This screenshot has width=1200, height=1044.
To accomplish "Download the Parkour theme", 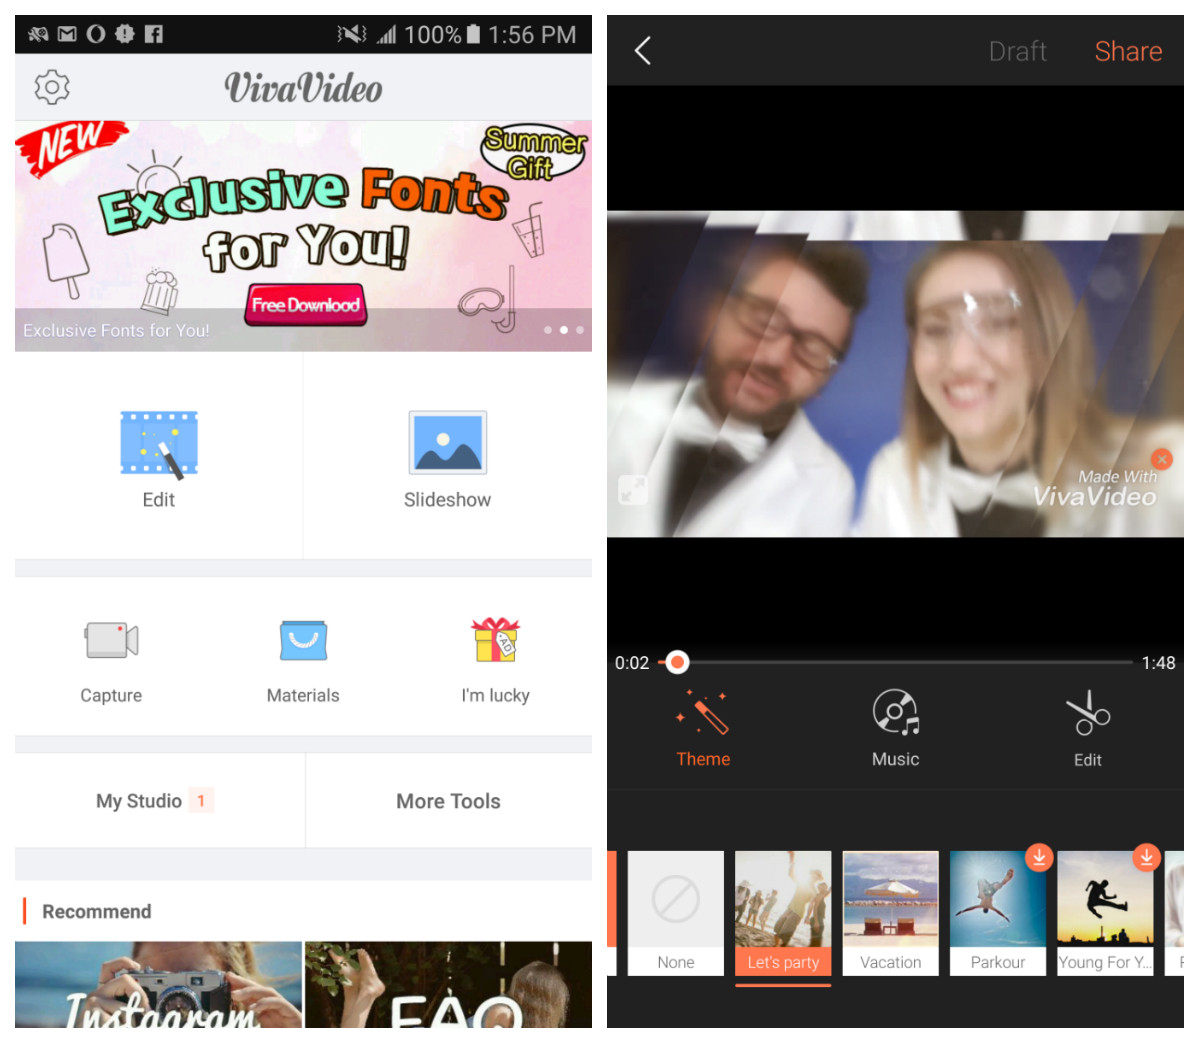I will pyautogui.click(x=1039, y=857).
